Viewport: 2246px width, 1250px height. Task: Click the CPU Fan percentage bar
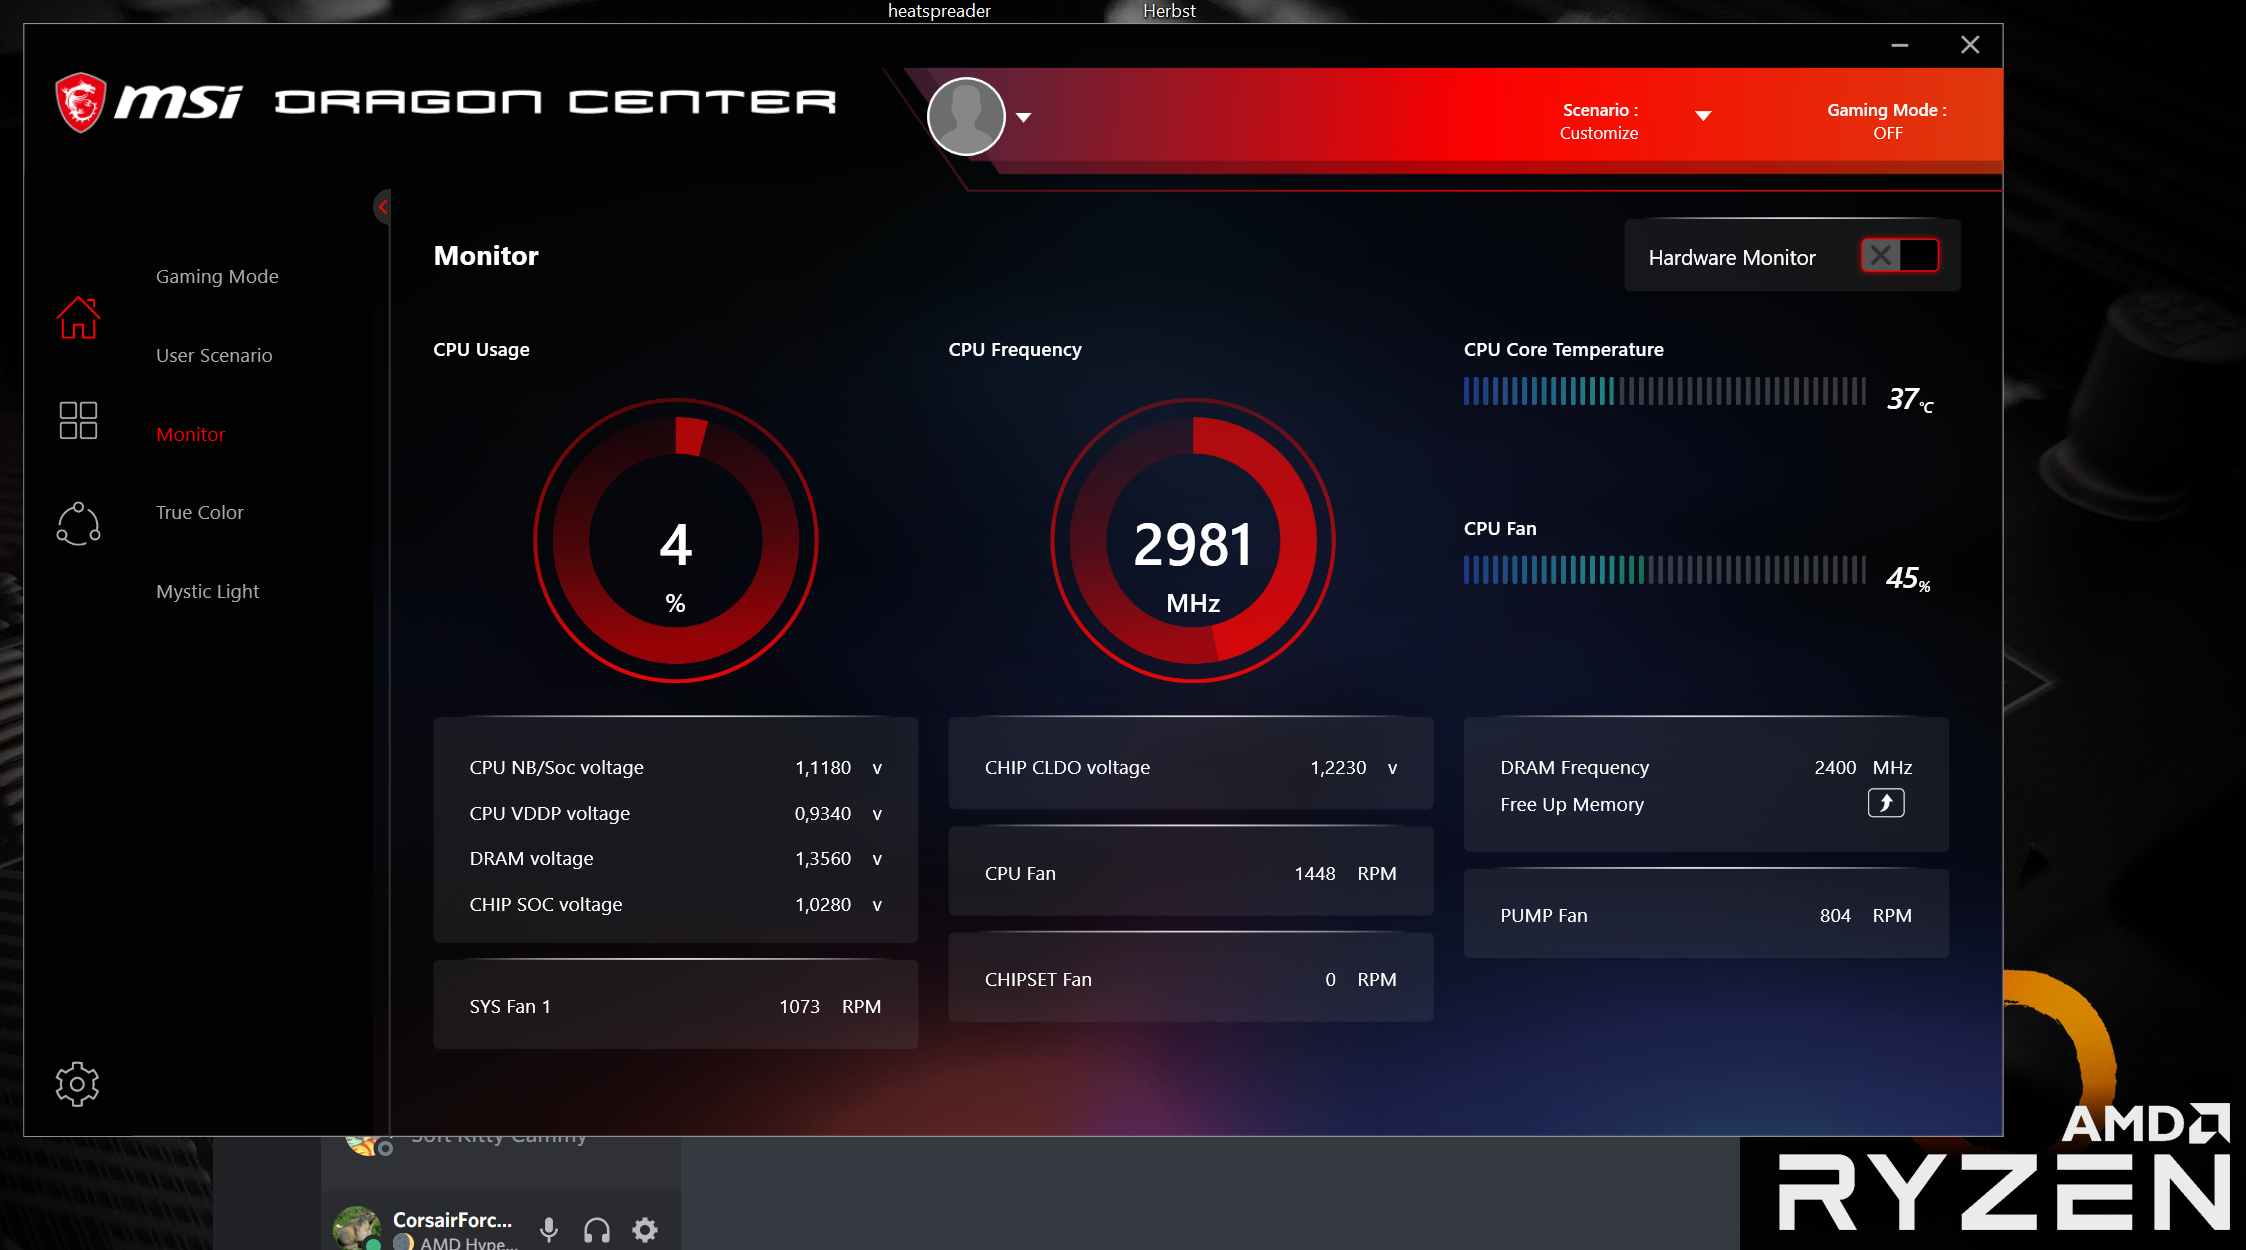1664,571
